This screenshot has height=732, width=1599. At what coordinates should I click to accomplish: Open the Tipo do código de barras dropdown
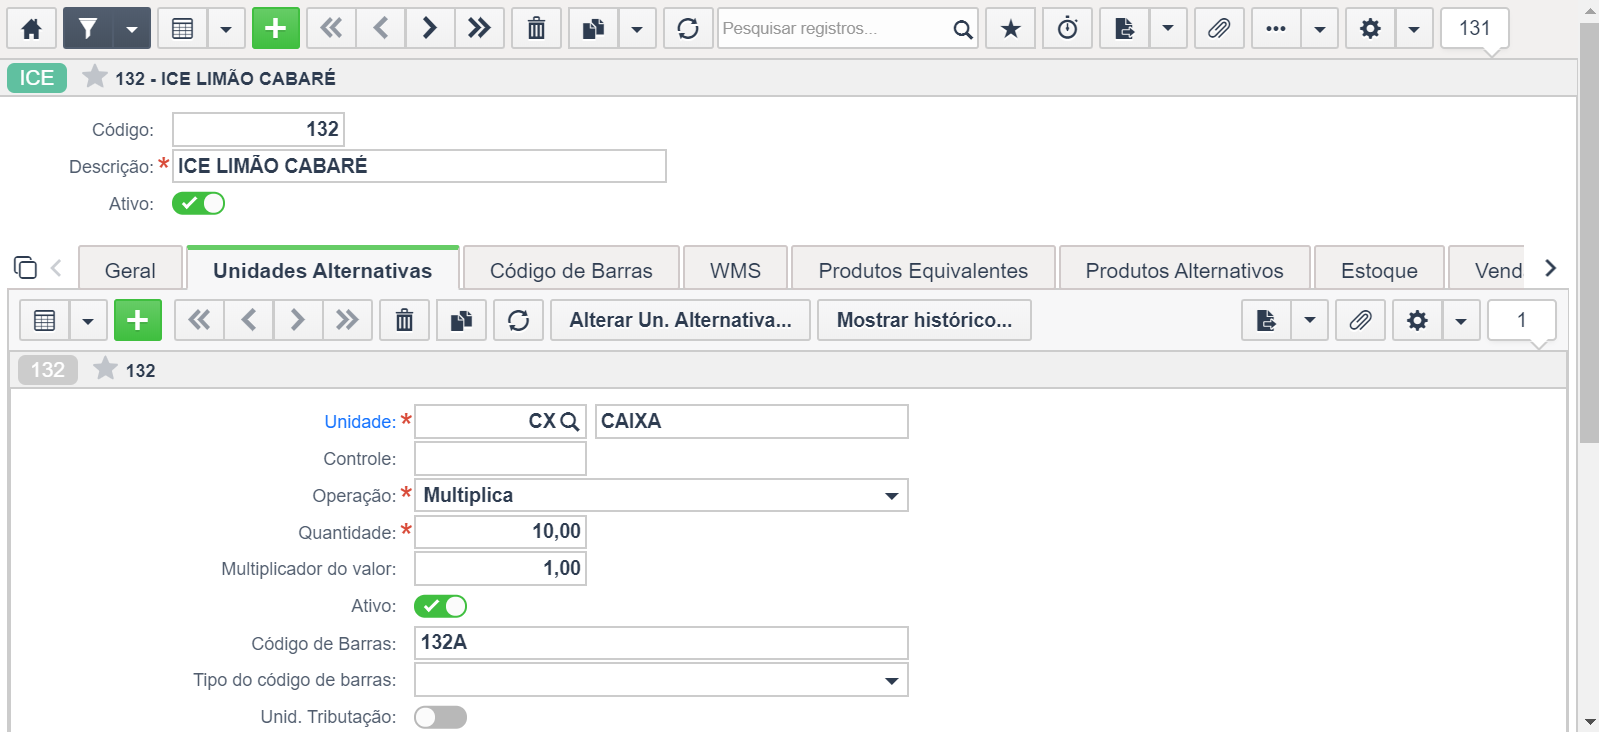pos(661,680)
